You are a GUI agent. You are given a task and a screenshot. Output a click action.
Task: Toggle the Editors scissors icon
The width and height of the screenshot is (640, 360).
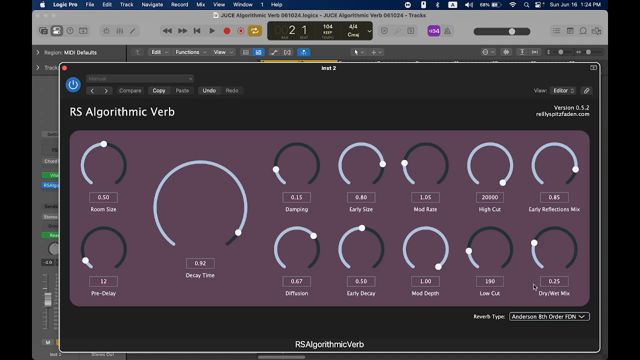click(133, 31)
